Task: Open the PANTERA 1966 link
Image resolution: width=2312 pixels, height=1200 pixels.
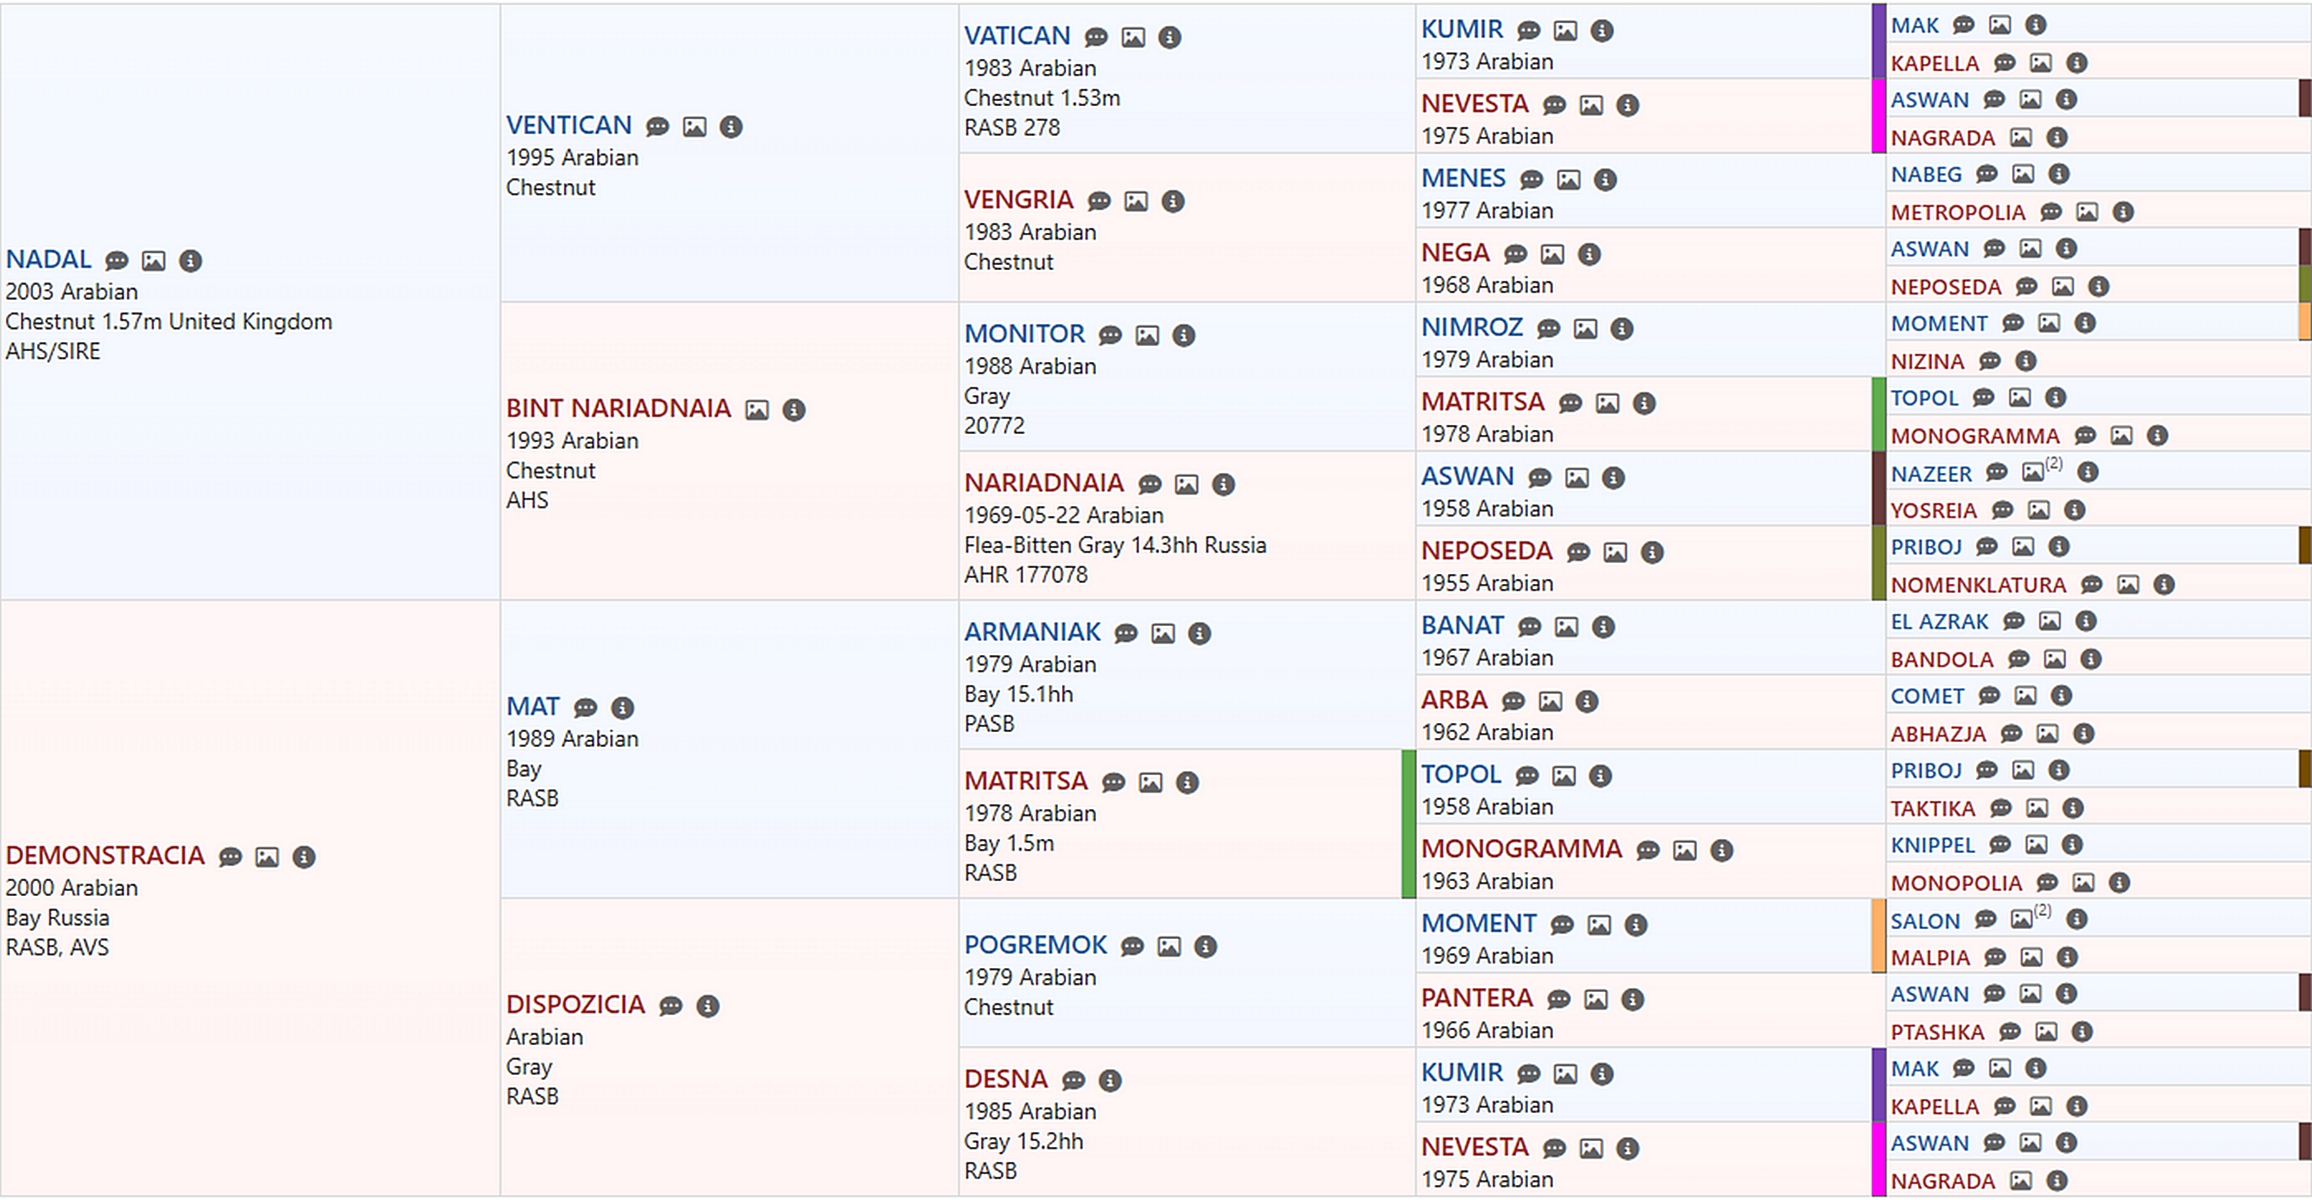Action: pyautogui.click(x=1477, y=998)
